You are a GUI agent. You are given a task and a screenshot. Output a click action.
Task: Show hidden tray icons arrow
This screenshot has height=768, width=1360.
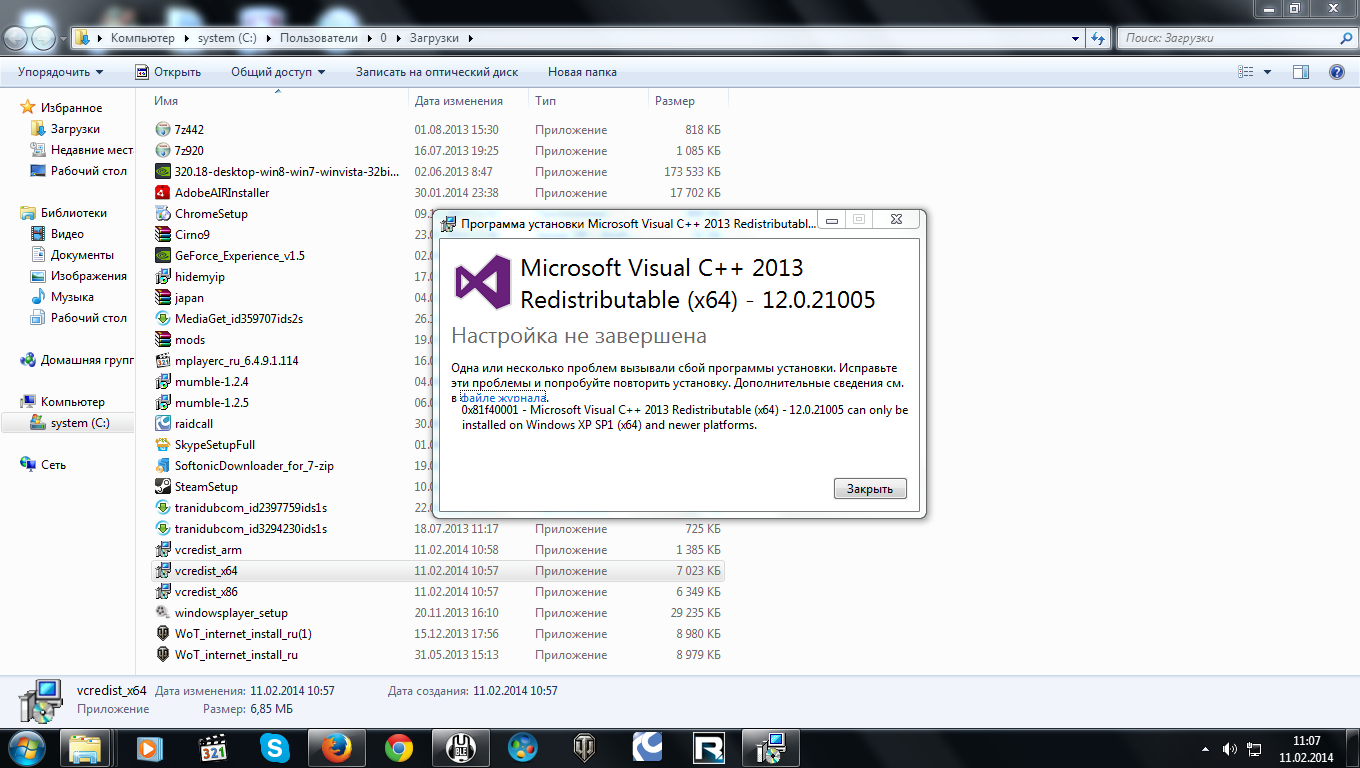coord(1206,748)
